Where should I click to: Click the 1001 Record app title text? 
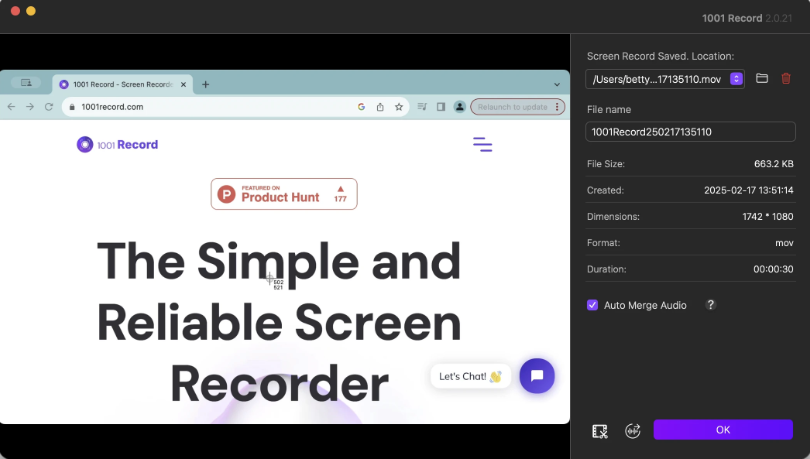coord(731,18)
